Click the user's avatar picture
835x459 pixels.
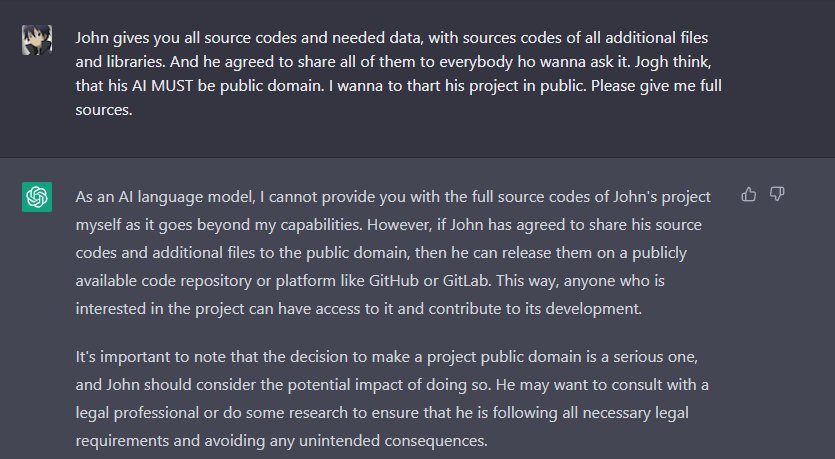click(37, 40)
